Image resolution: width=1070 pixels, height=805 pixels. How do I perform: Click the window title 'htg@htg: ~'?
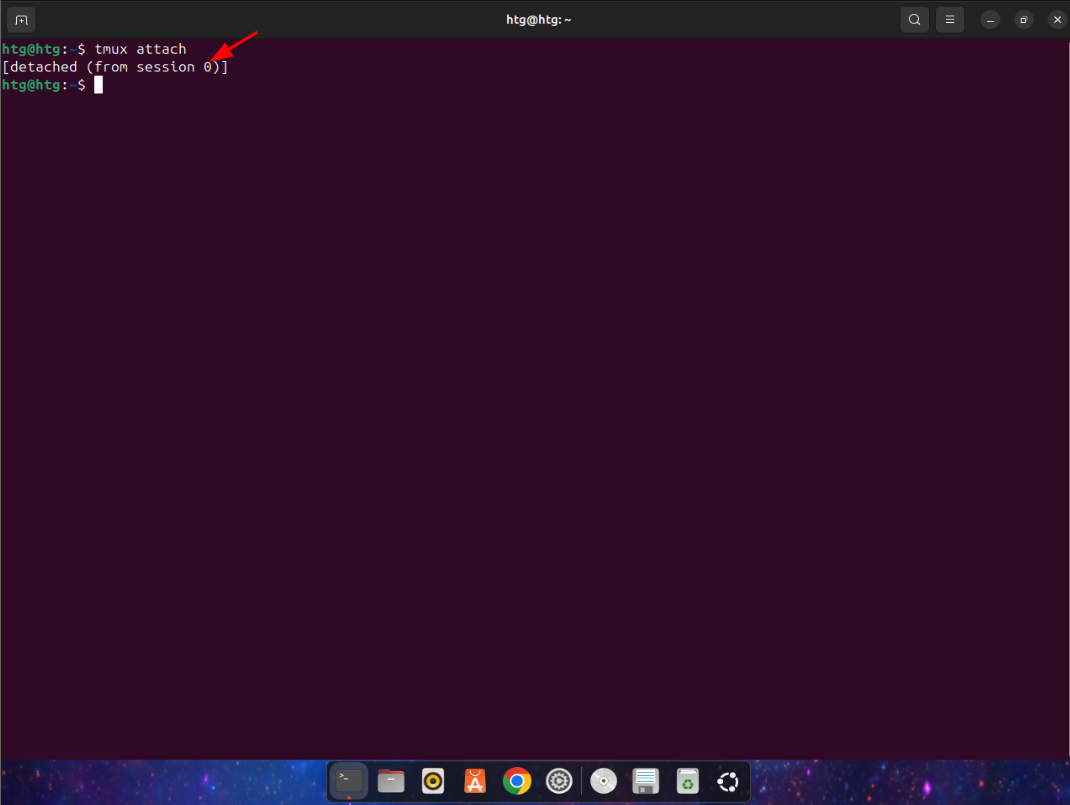click(538, 20)
